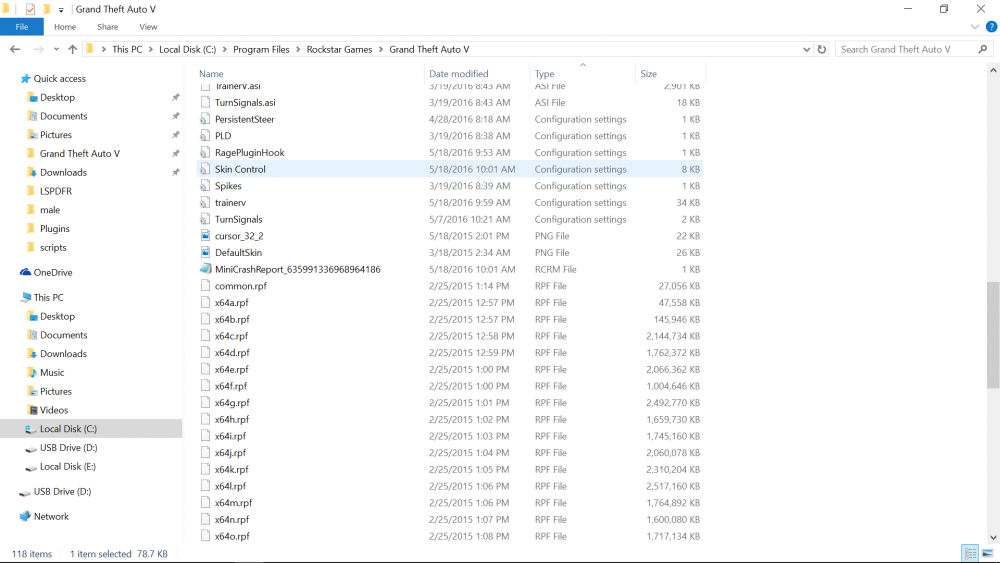Screen dimensions: 1000x563
Task: Click the Properties checkmark icon in title bar
Action: coord(30,9)
